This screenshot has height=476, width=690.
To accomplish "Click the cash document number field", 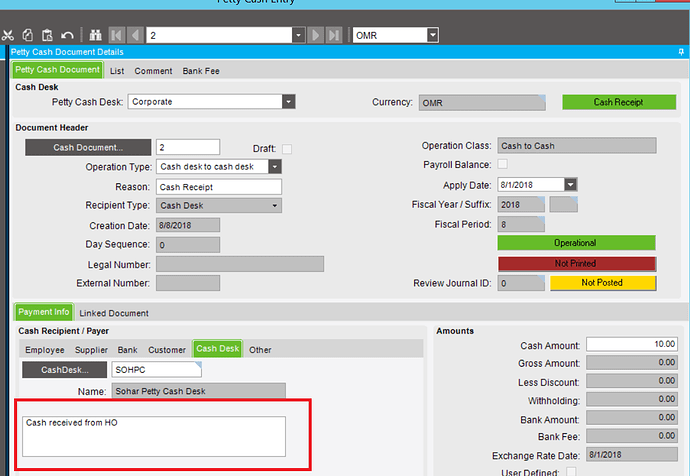I will (188, 147).
